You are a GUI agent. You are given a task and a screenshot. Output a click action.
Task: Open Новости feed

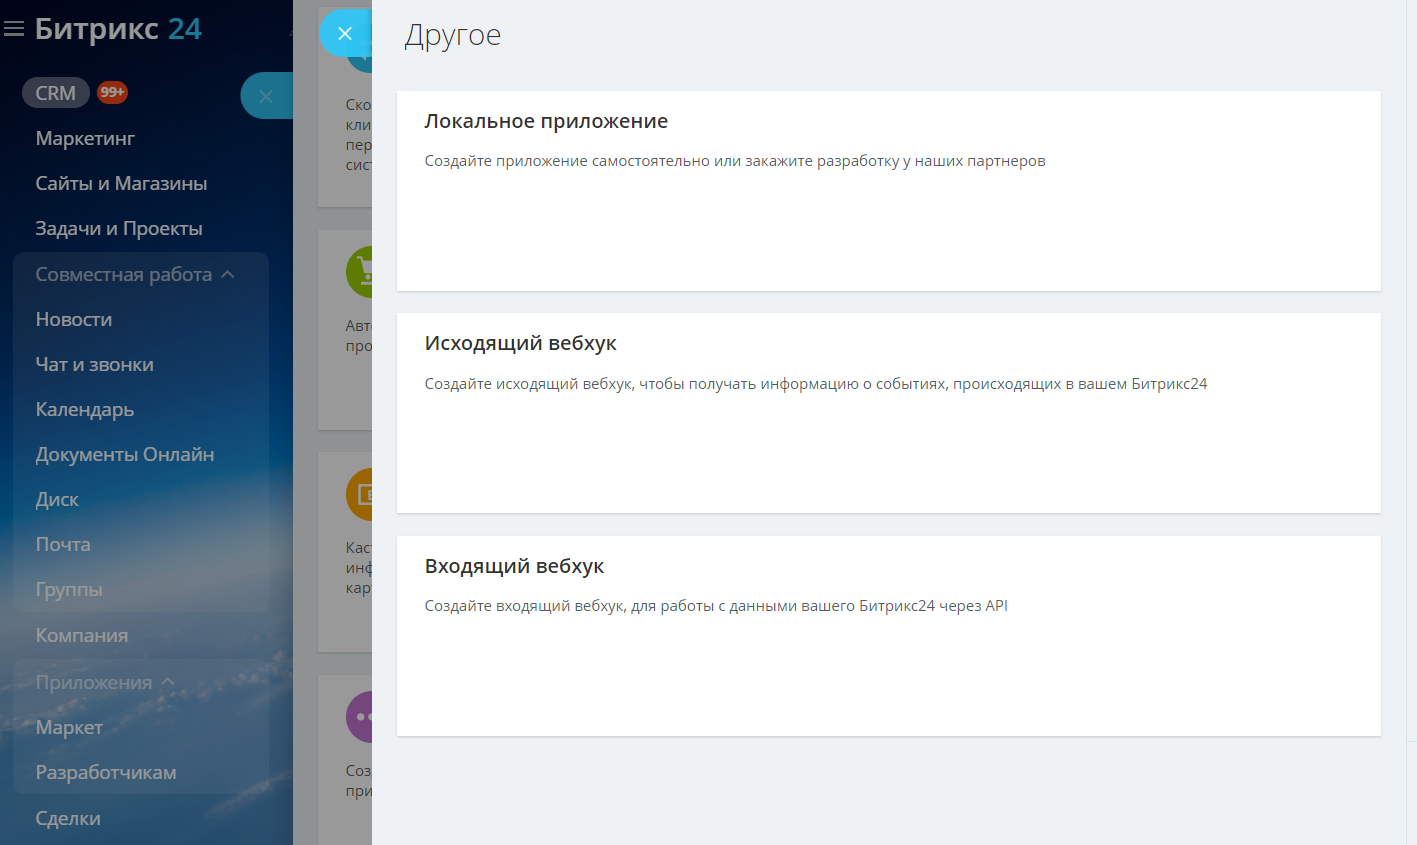74,319
